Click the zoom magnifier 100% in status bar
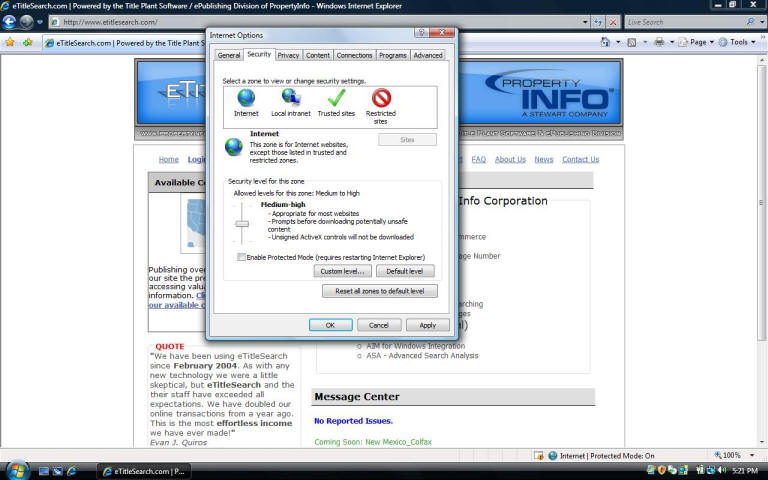768x480 pixels. coord(727,456)
